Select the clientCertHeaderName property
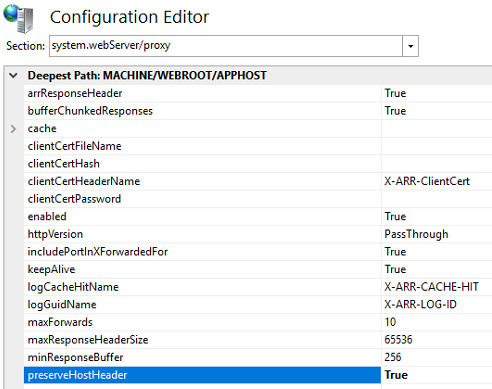Viewport: 492px width, 389px height. 84,181
